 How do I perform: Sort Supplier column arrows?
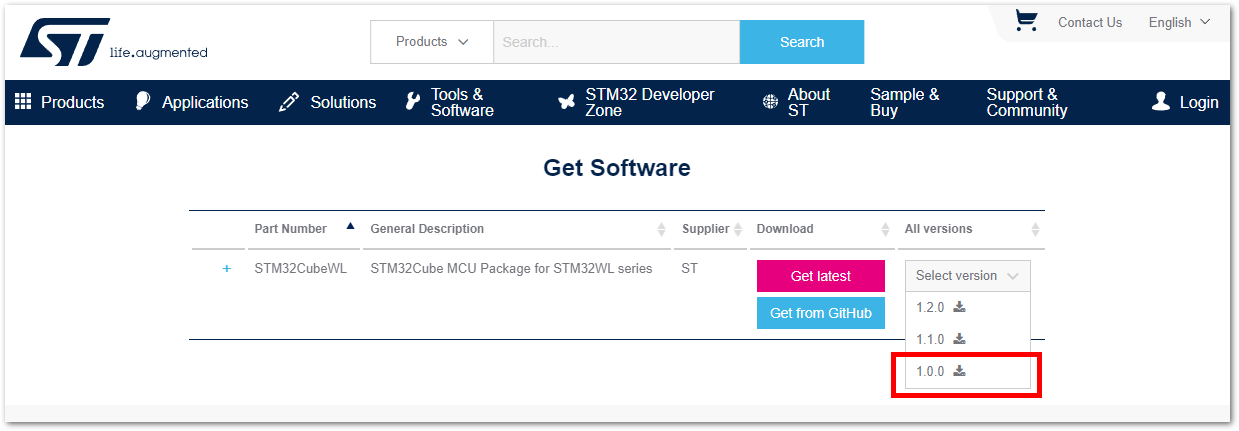(738, 229)
